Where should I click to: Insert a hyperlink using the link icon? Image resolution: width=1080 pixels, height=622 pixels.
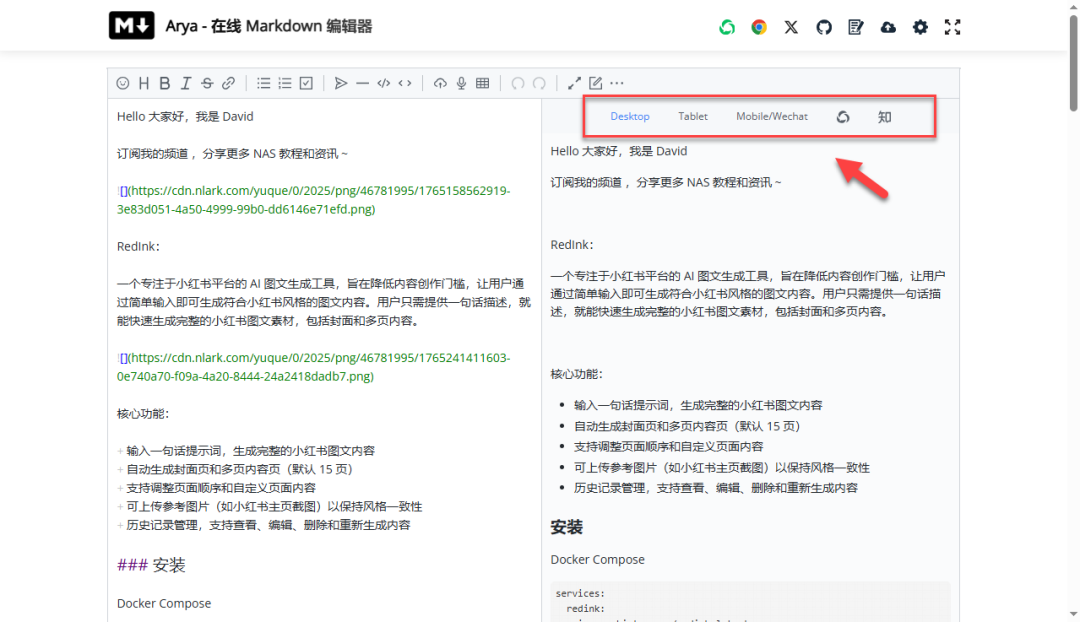point(229,83)
